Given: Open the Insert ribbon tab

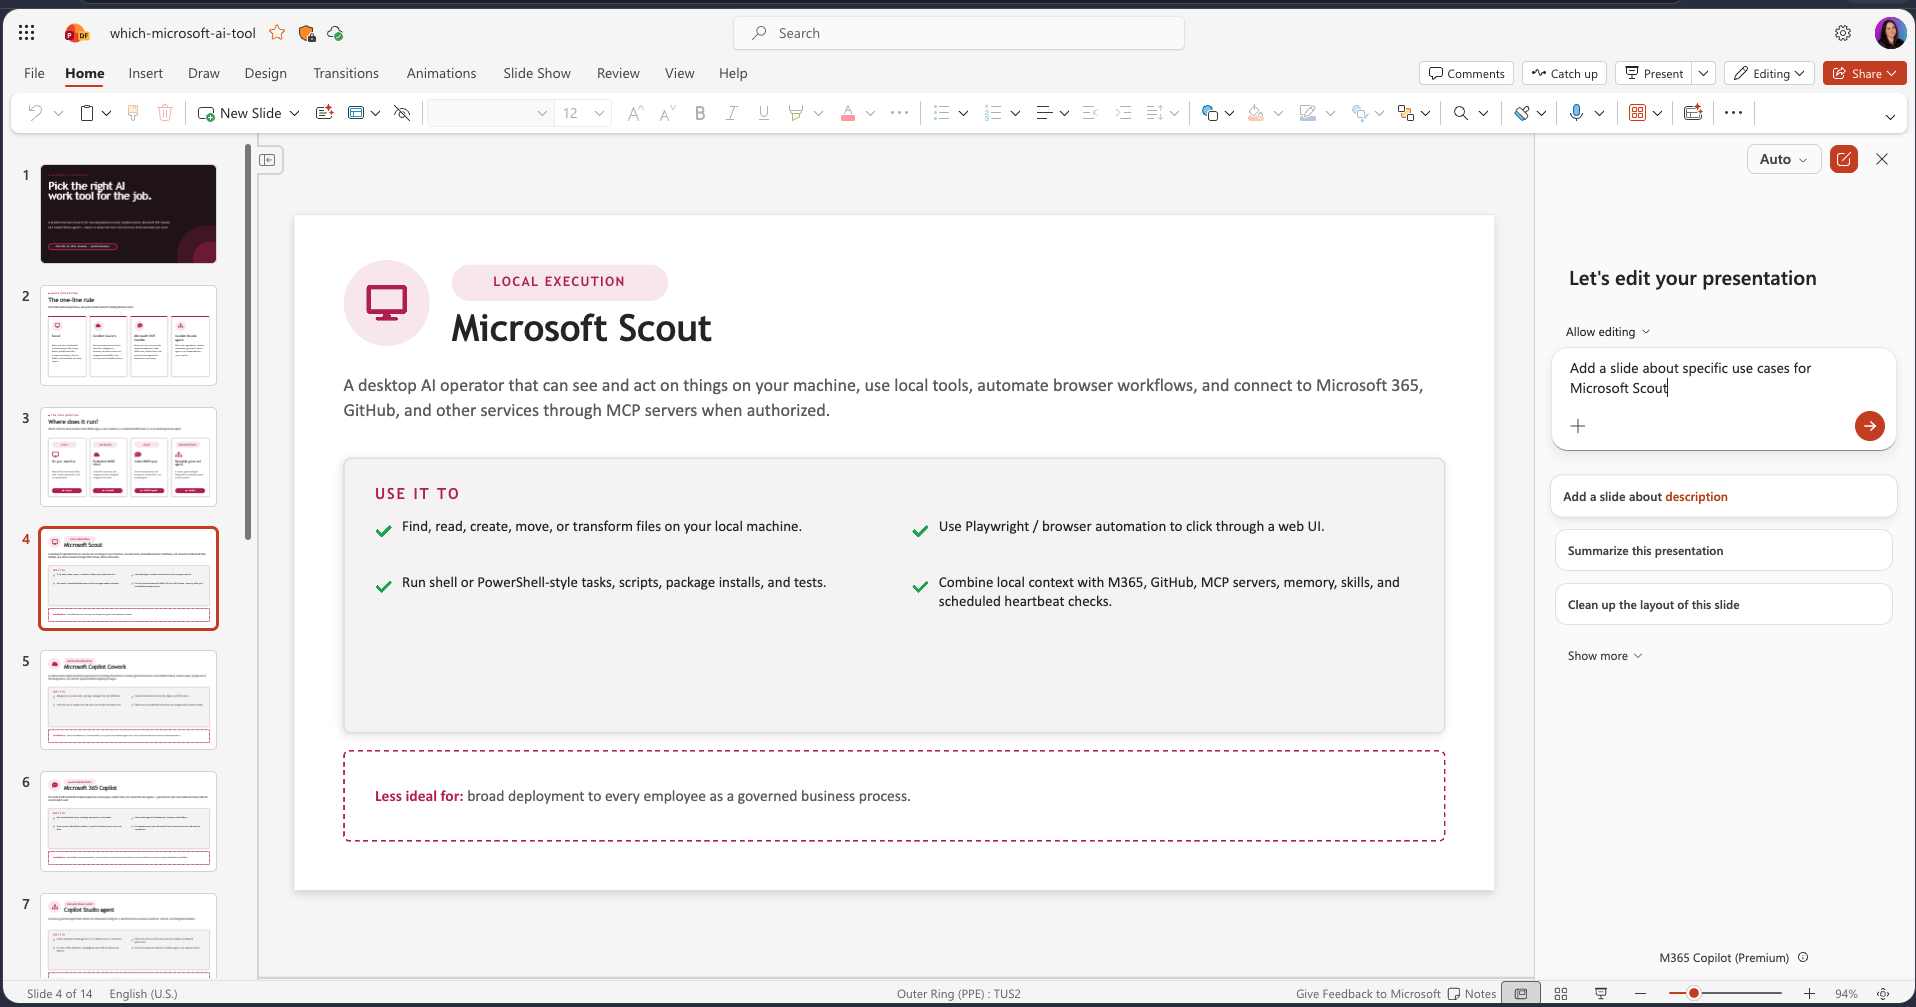Looking at the screenshot, I should click(x=145, y=73).
